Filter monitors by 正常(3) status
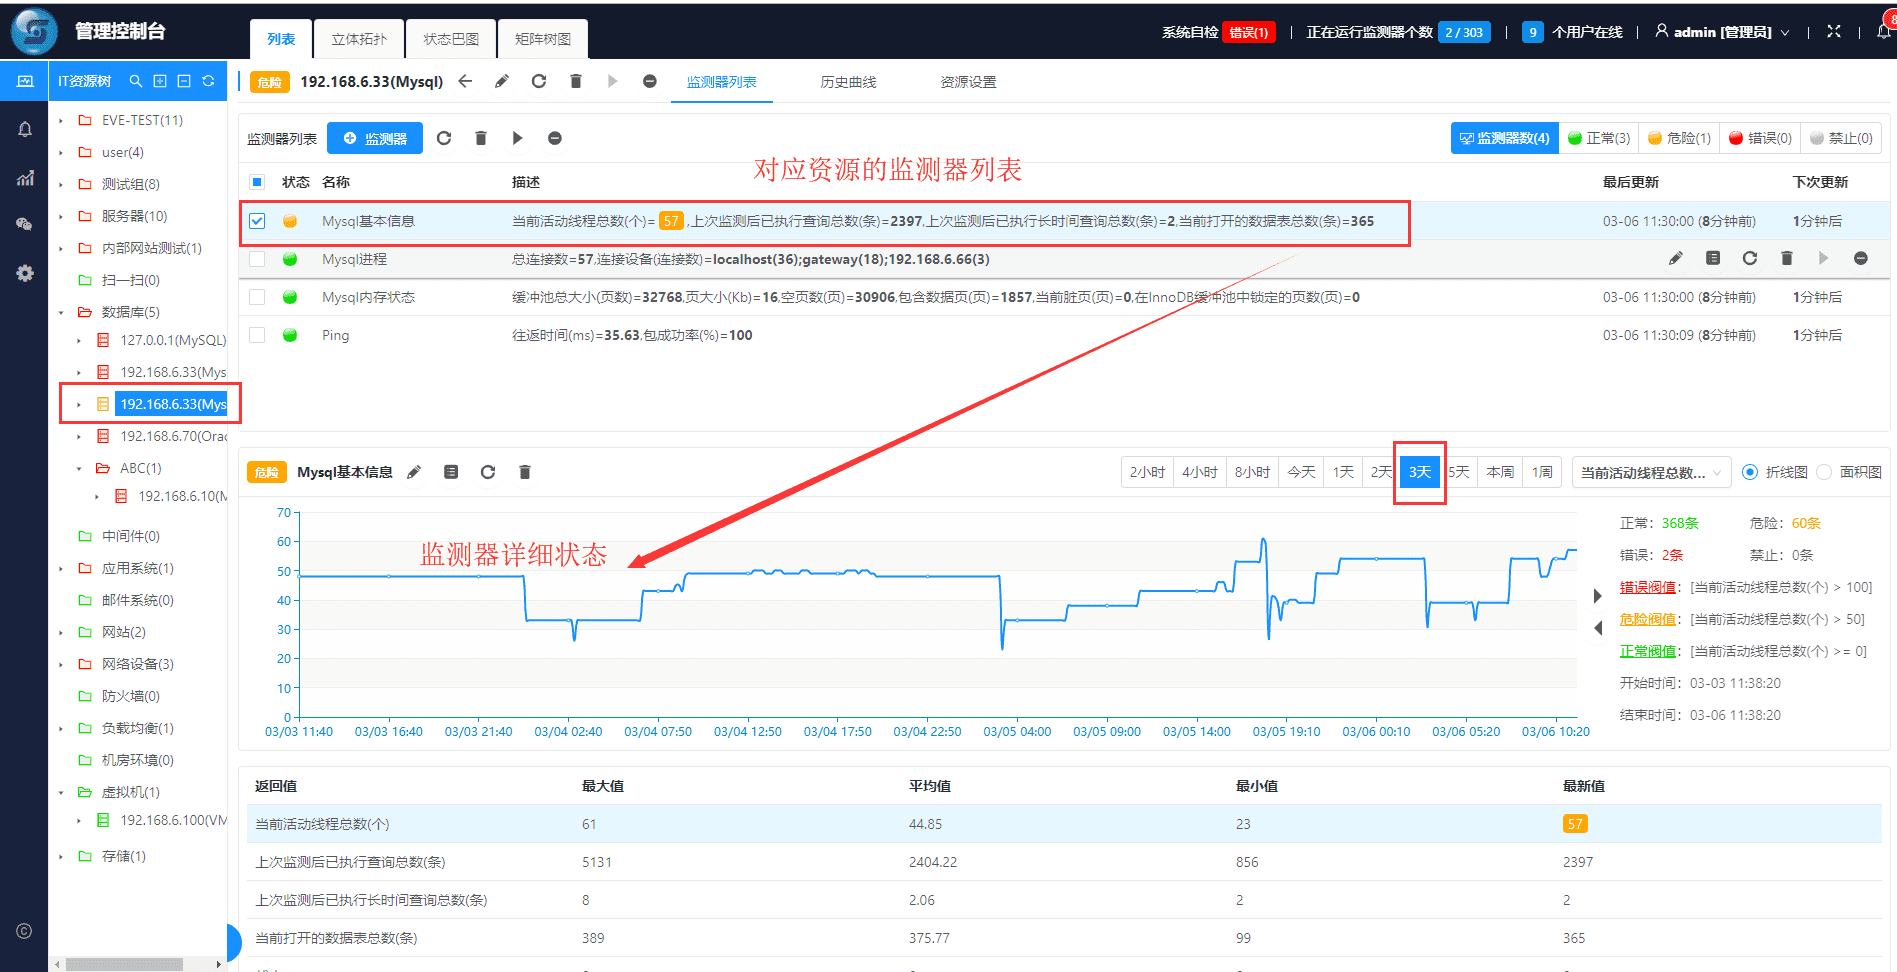The width and height of the screenshot is (1897, 972). pos(1599,138)
